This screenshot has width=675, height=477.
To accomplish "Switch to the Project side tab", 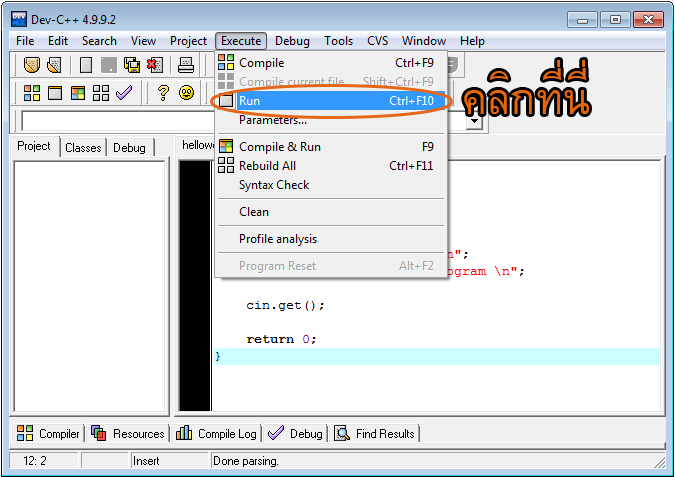I will click(x=34, y=146).
